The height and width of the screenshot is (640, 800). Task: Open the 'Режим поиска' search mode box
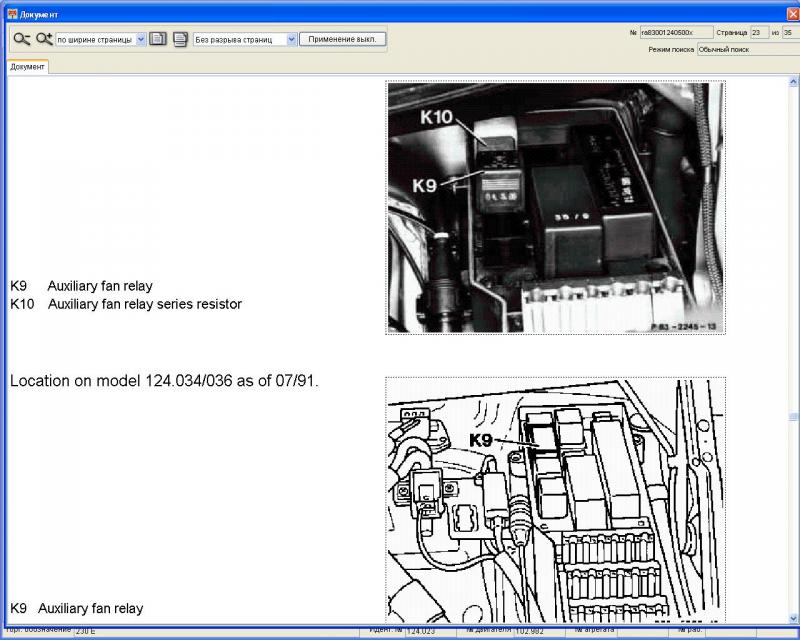point(748,50)
